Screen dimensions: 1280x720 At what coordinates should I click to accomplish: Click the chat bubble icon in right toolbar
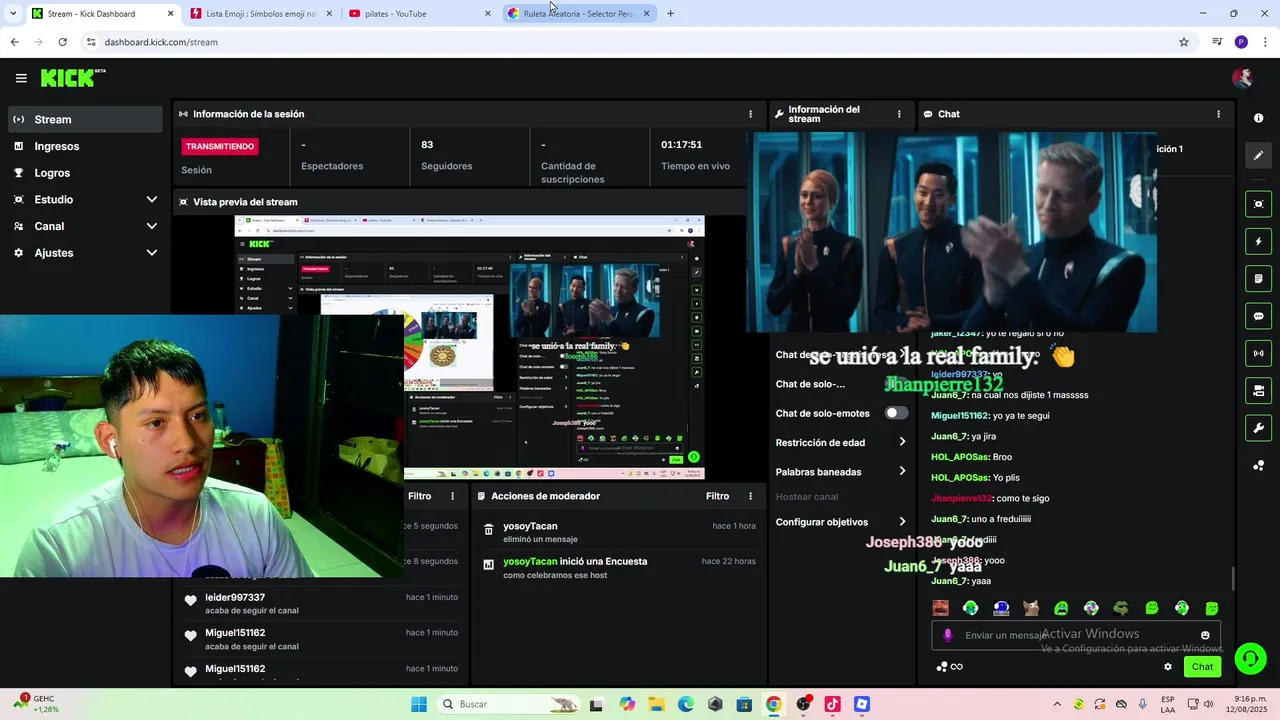coord(1258,316)
